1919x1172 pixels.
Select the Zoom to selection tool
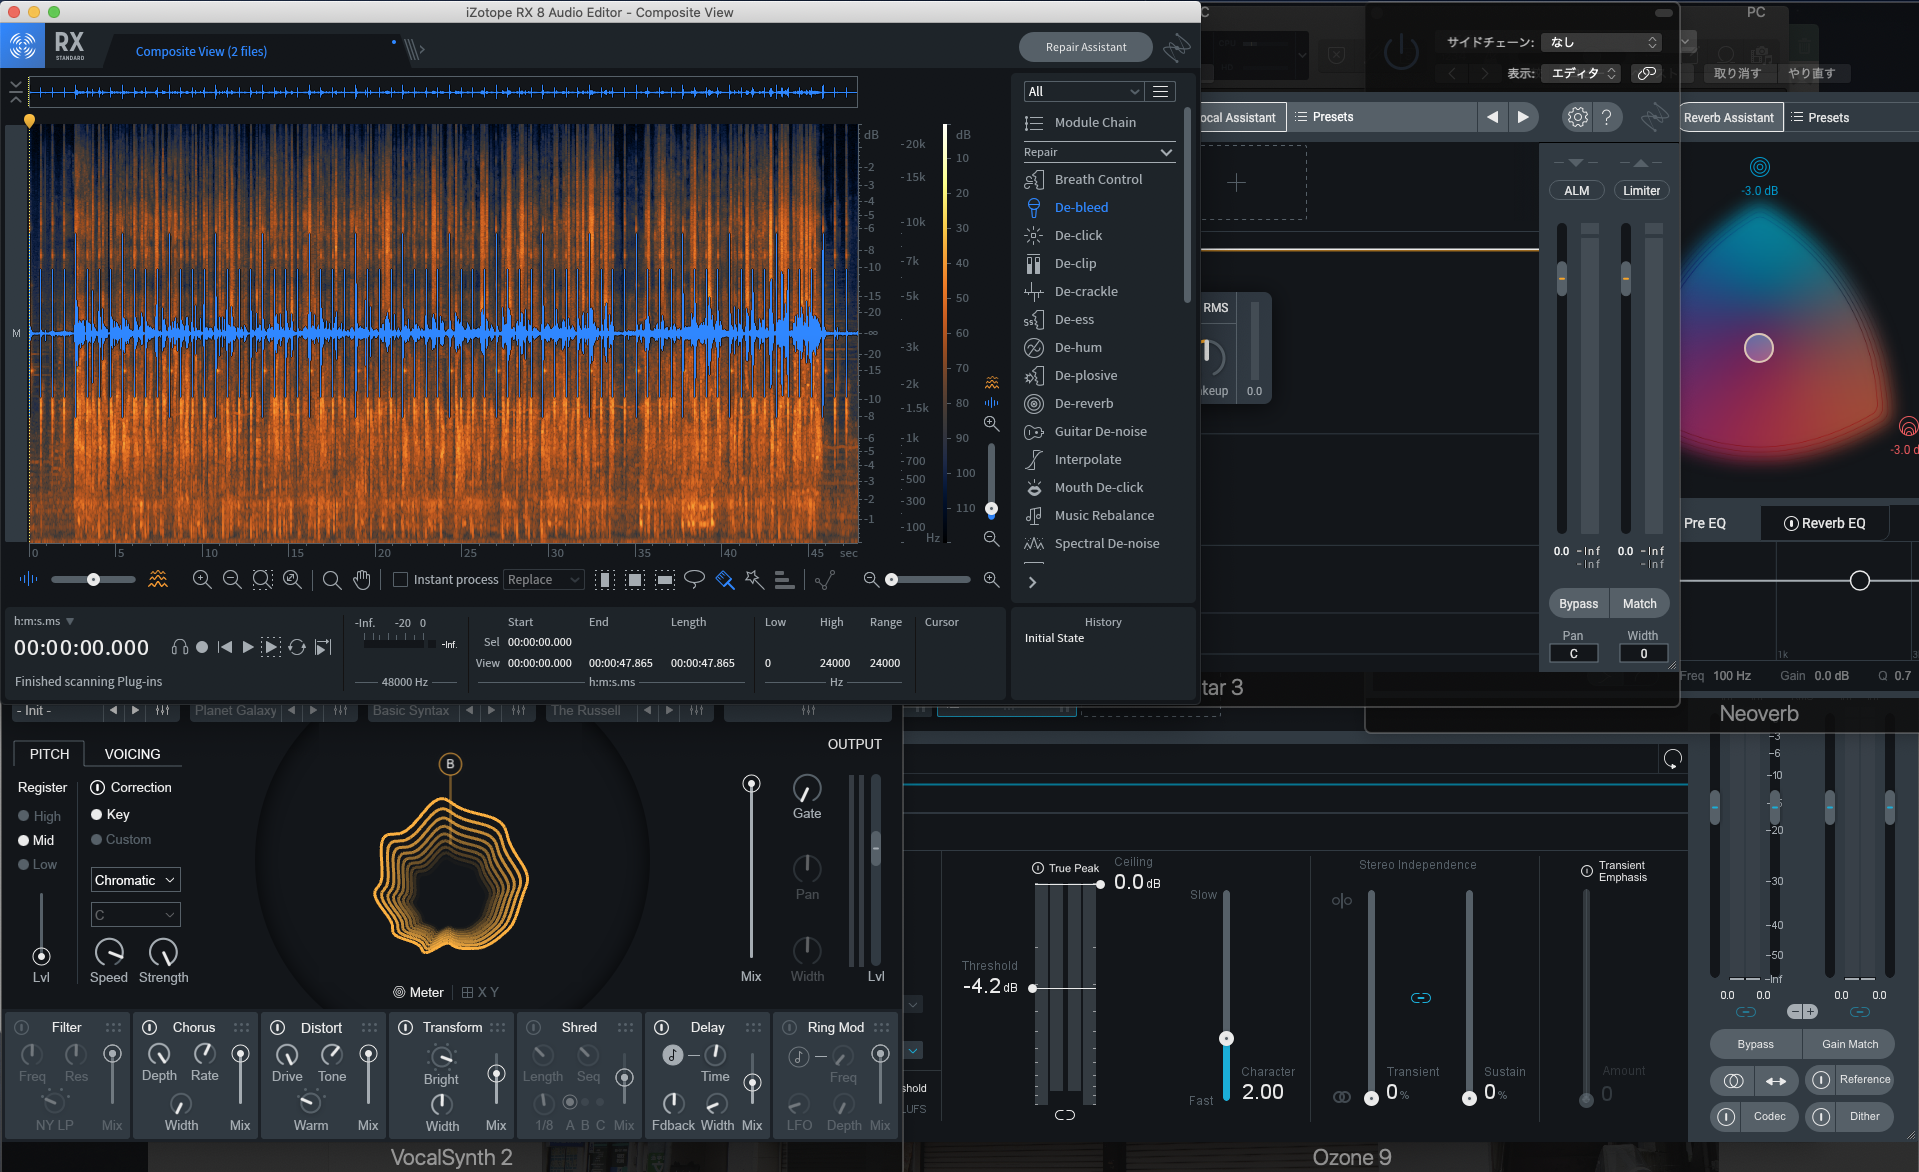[x=262, y=580]
